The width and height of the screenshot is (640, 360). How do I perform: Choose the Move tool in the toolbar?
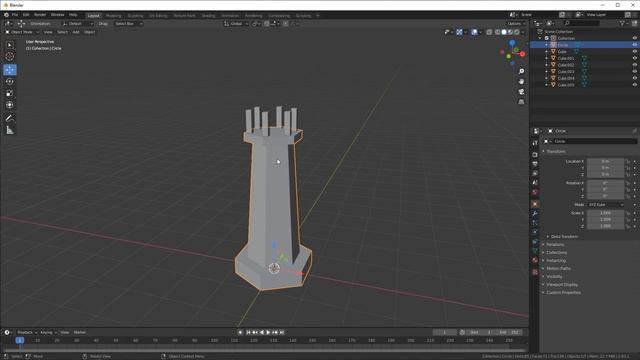[10, 70]
